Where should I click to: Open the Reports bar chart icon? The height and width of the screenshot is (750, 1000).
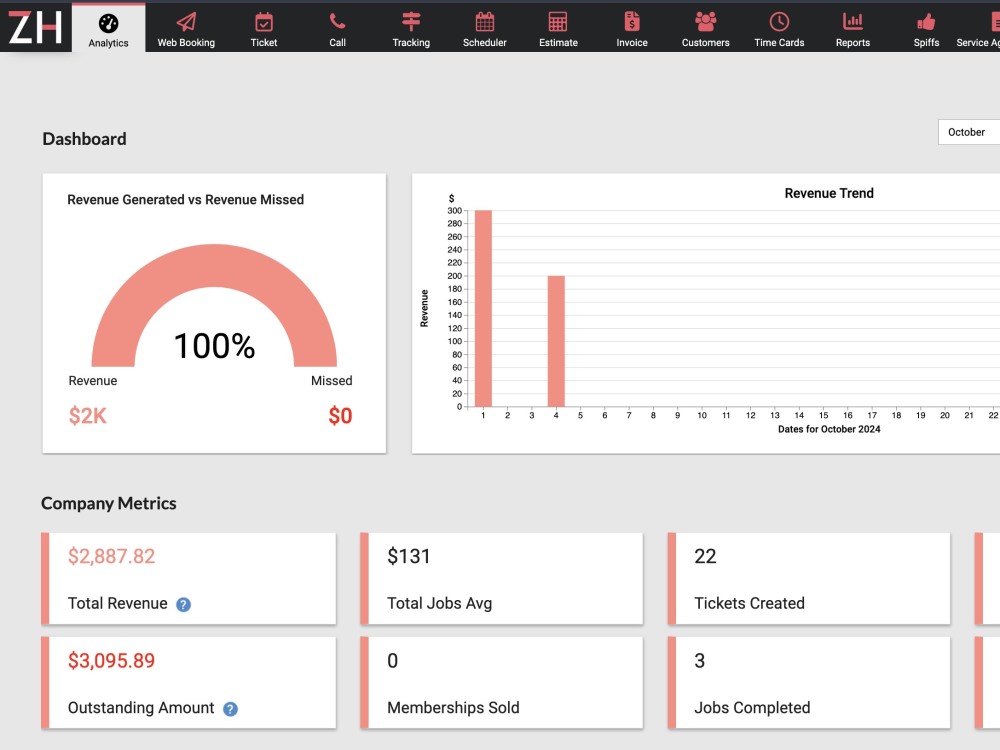(853, 22)
